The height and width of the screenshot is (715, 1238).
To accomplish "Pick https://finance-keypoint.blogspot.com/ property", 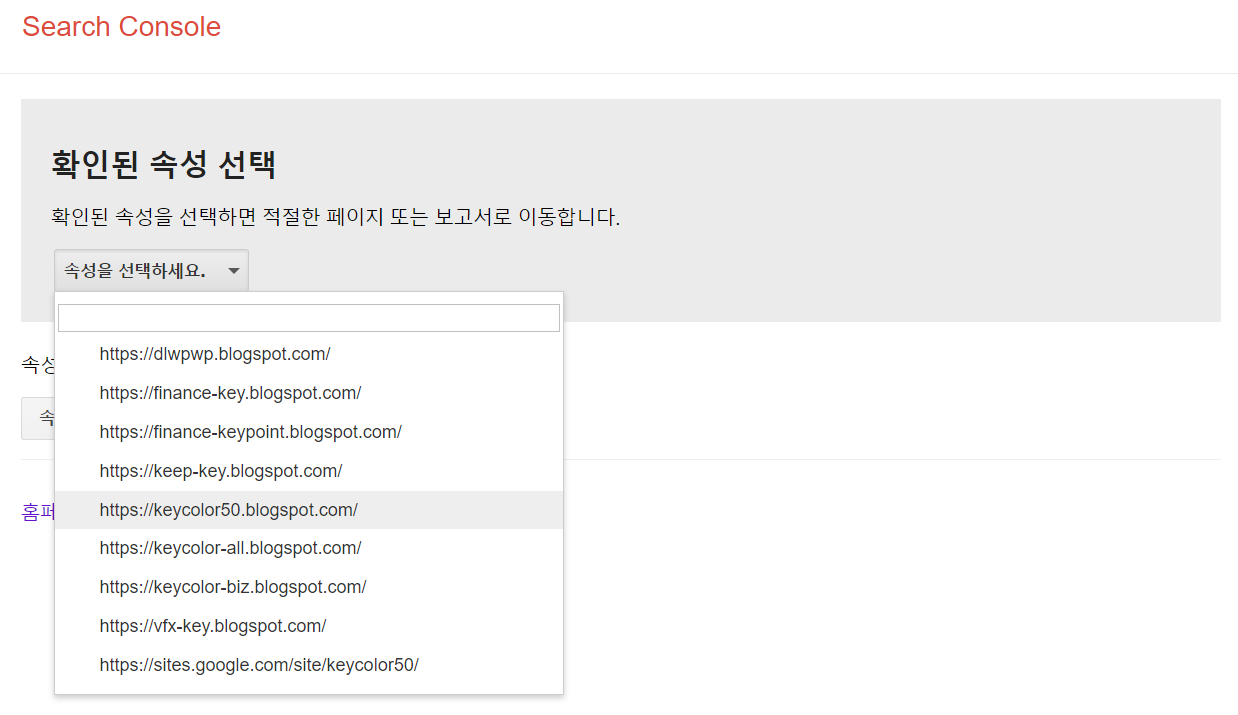I will click(x=309, y=432).
